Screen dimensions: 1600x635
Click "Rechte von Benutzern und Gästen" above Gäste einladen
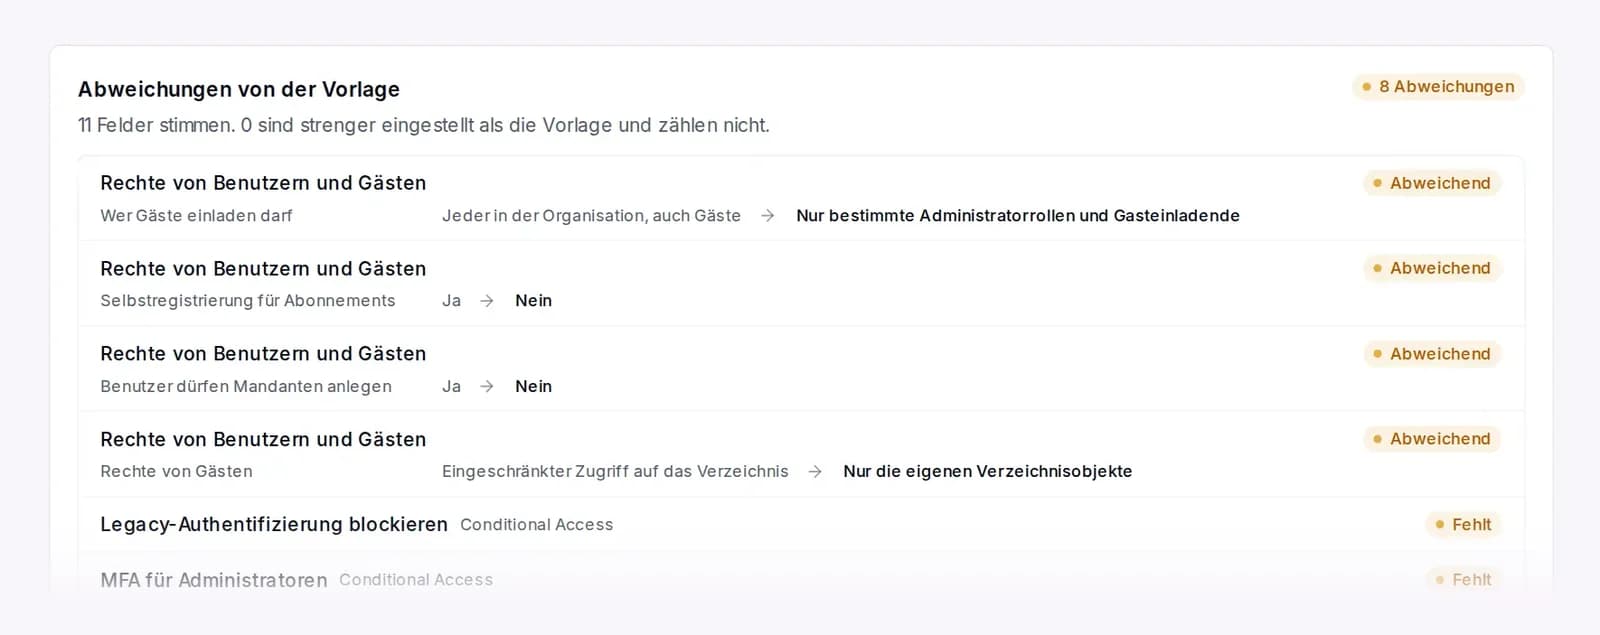[263, 183]
